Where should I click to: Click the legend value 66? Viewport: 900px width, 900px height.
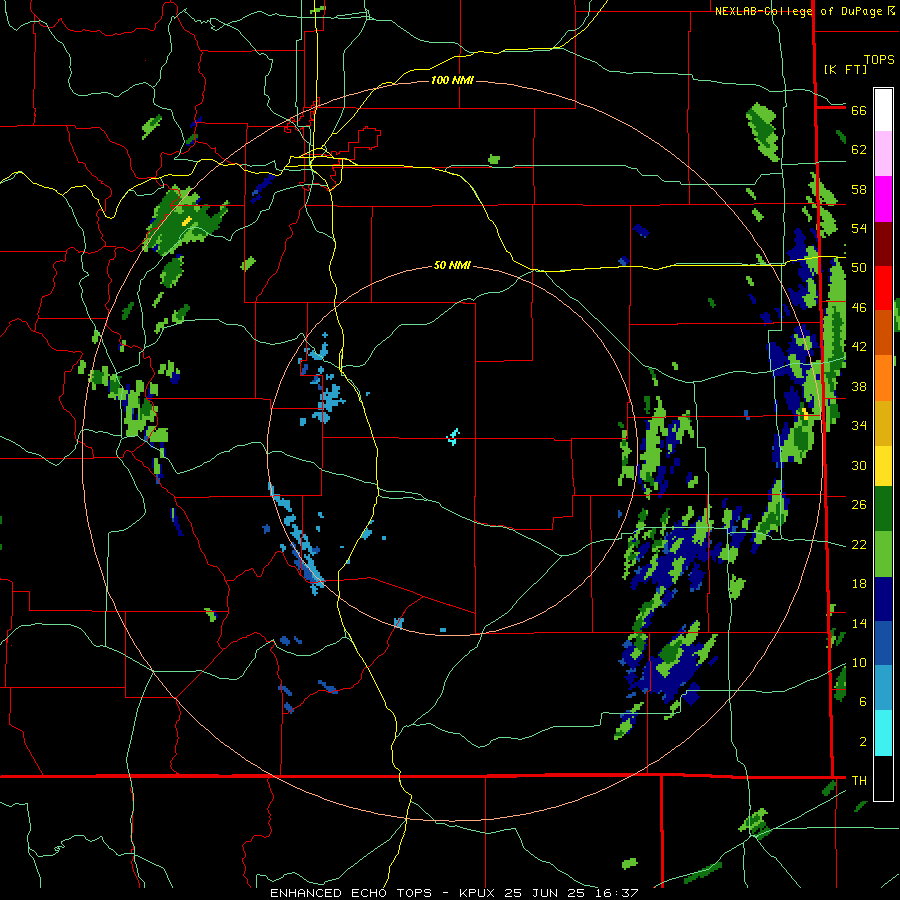click(x=859, y=111)
